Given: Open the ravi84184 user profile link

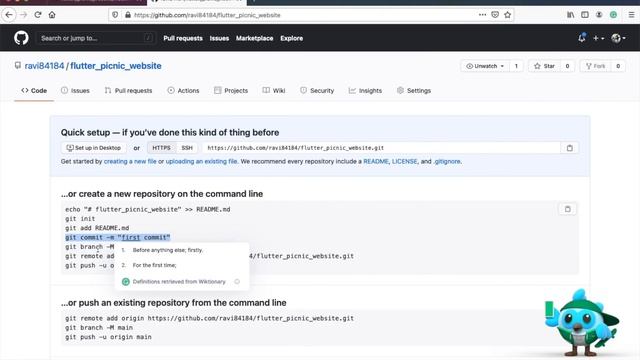Looking at the screenshot, I should (44, 66).
